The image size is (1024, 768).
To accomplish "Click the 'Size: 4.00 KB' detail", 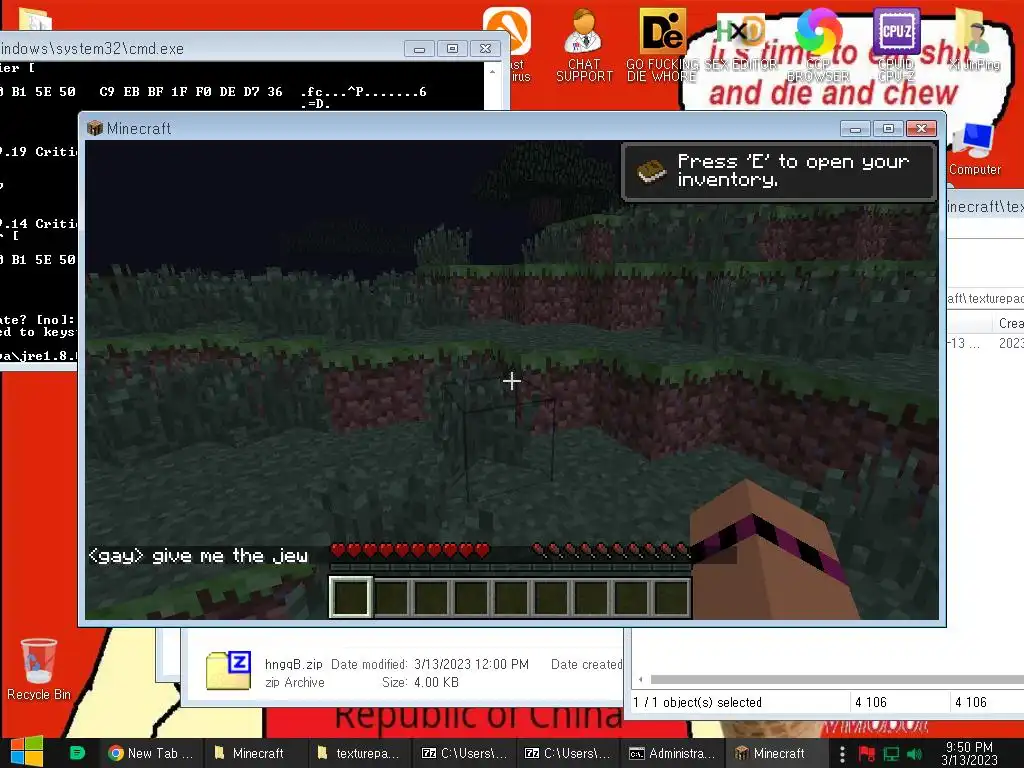I will pyautogui.click(x=420, y=682).
